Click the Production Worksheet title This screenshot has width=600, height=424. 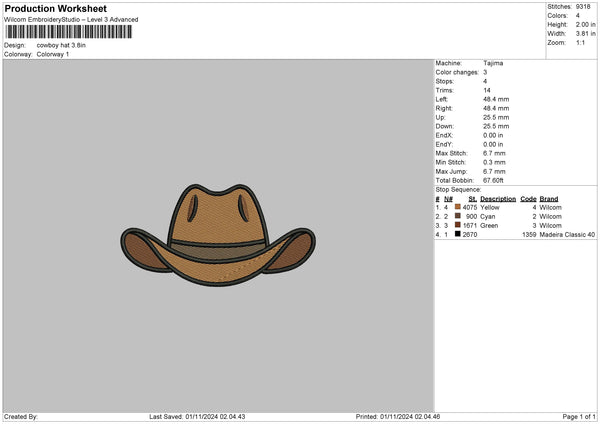click(x=54, y=9)
